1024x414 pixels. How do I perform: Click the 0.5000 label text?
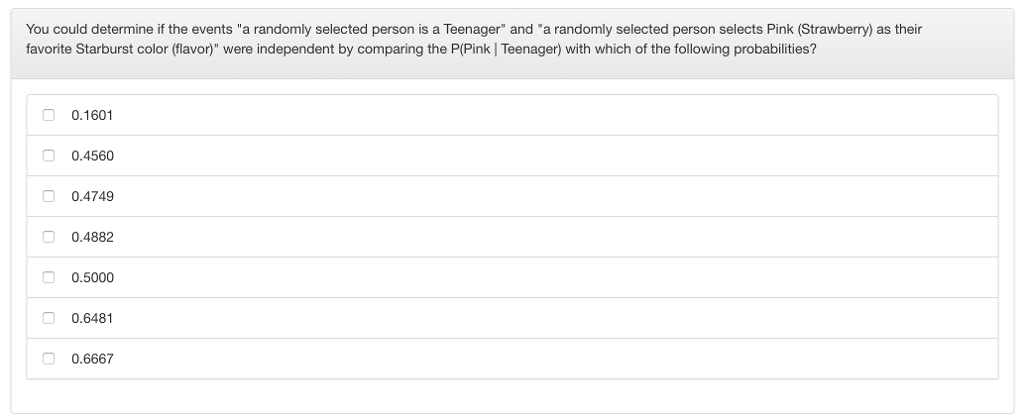(92, 277)
